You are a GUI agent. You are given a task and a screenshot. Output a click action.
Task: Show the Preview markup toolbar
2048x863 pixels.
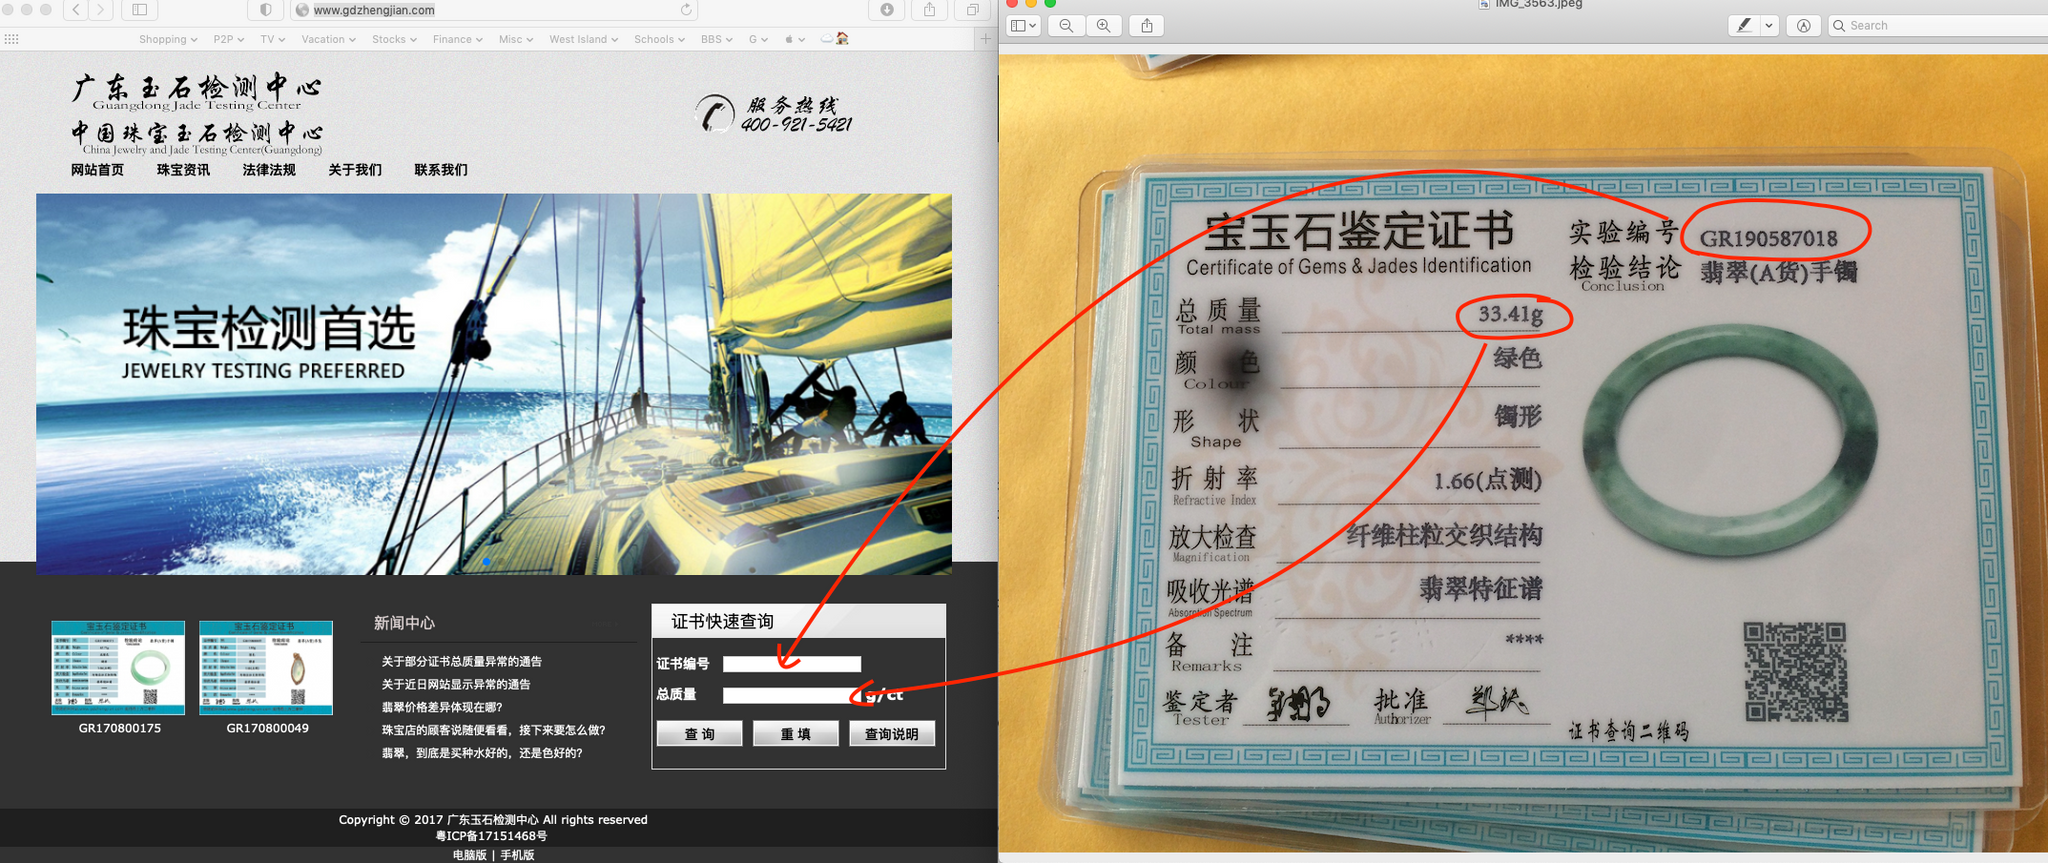pos(1803,26)
